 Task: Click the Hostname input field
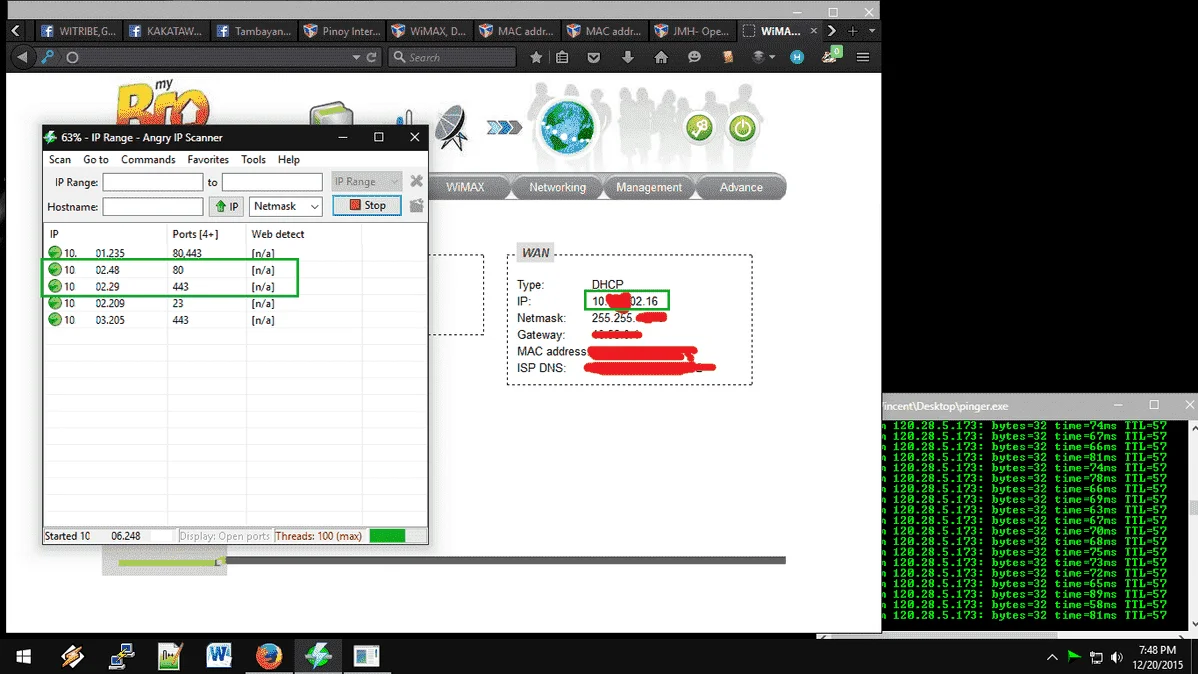point(153,206)
